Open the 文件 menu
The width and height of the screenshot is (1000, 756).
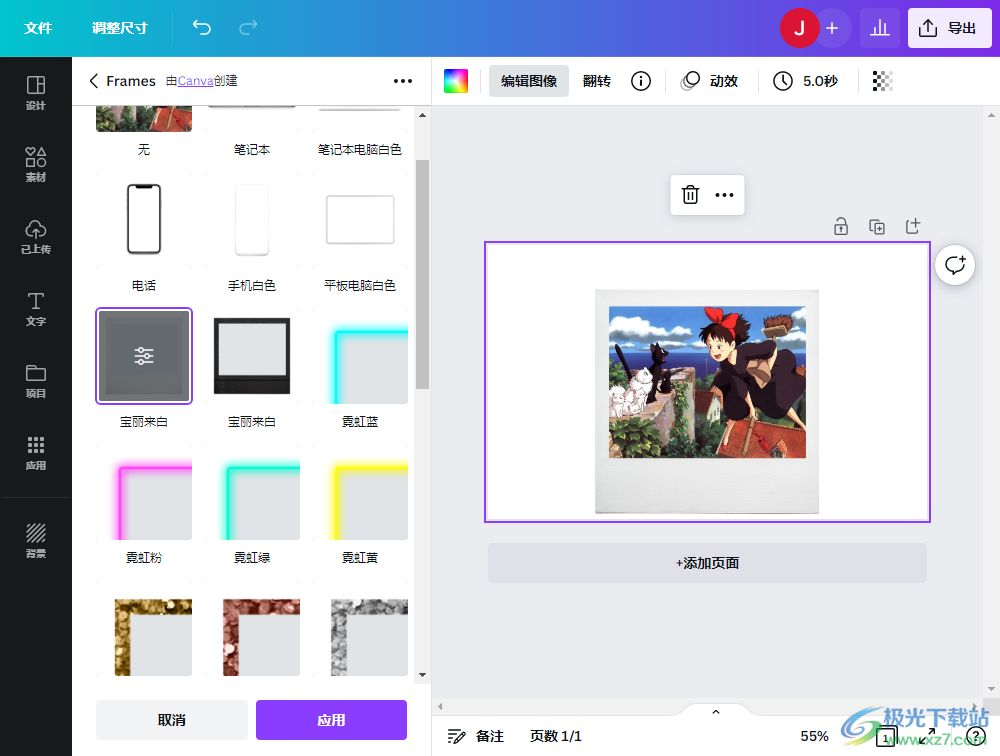point(38,28)
